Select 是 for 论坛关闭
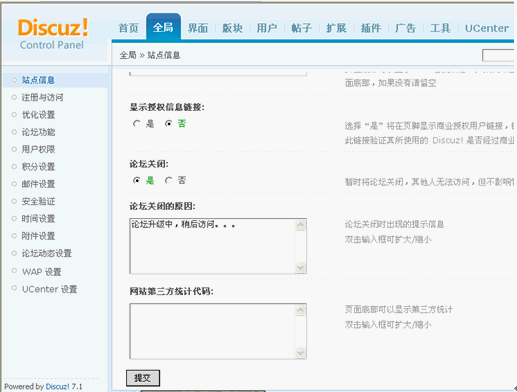This screenshot has width=517, height=392. click(x=137, y=180)
